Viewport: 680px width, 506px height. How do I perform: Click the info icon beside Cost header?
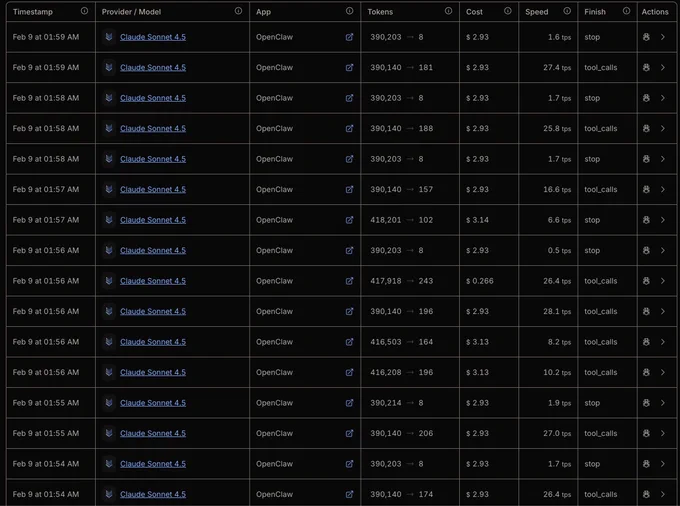tap(508, 11)
